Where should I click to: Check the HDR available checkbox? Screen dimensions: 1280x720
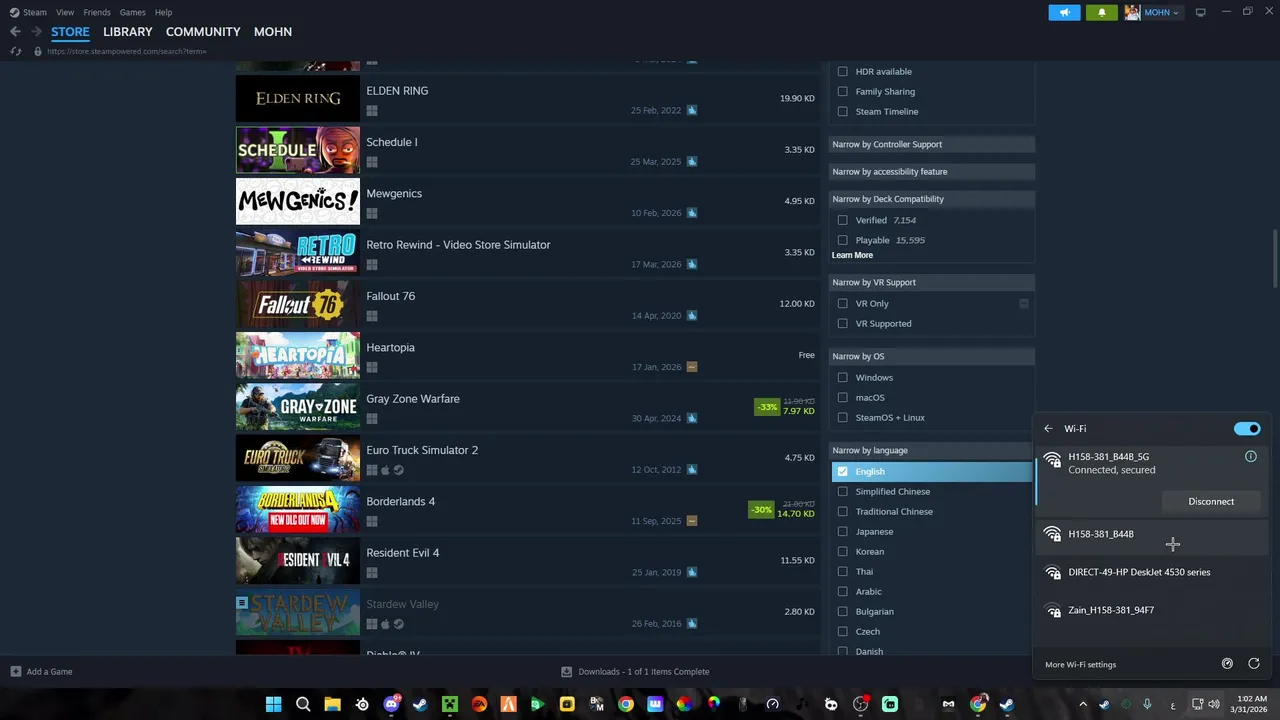click(842, 71)
